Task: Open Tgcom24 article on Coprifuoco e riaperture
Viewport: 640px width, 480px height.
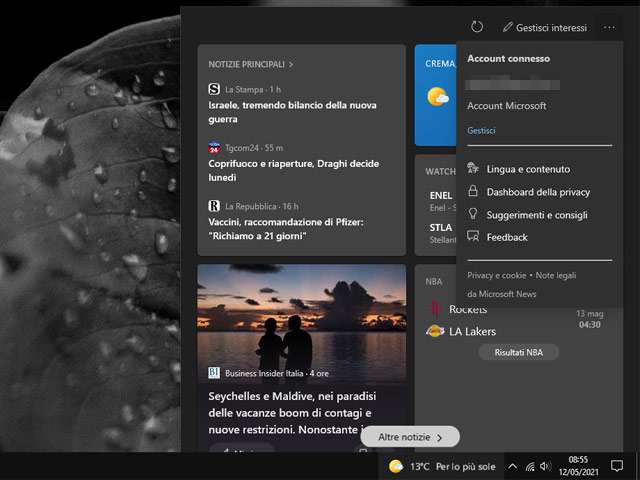Action: click(x=292, y=170)
